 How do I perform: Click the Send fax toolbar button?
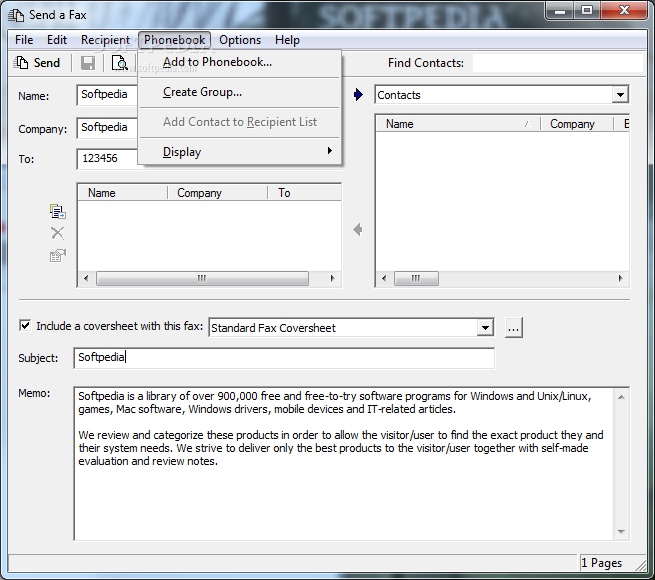[x=37, y=63]
